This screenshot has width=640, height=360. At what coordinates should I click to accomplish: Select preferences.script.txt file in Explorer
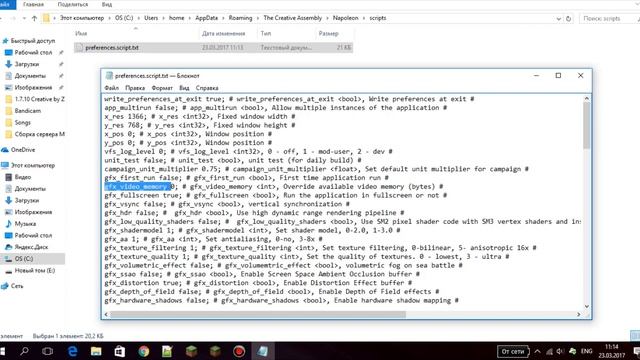(x=213, y=48)
